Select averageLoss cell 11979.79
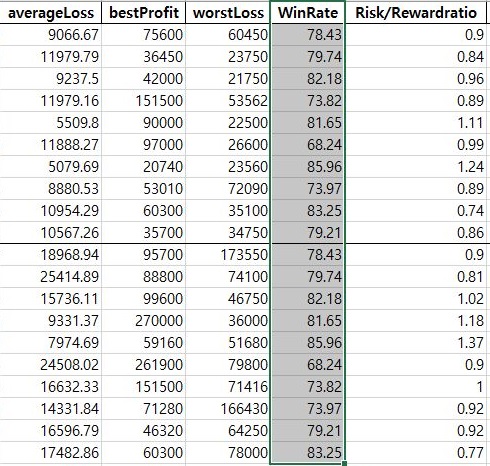The width and height of the screenshot is (490, 466). pyautogui.click(x=51, y=57)
